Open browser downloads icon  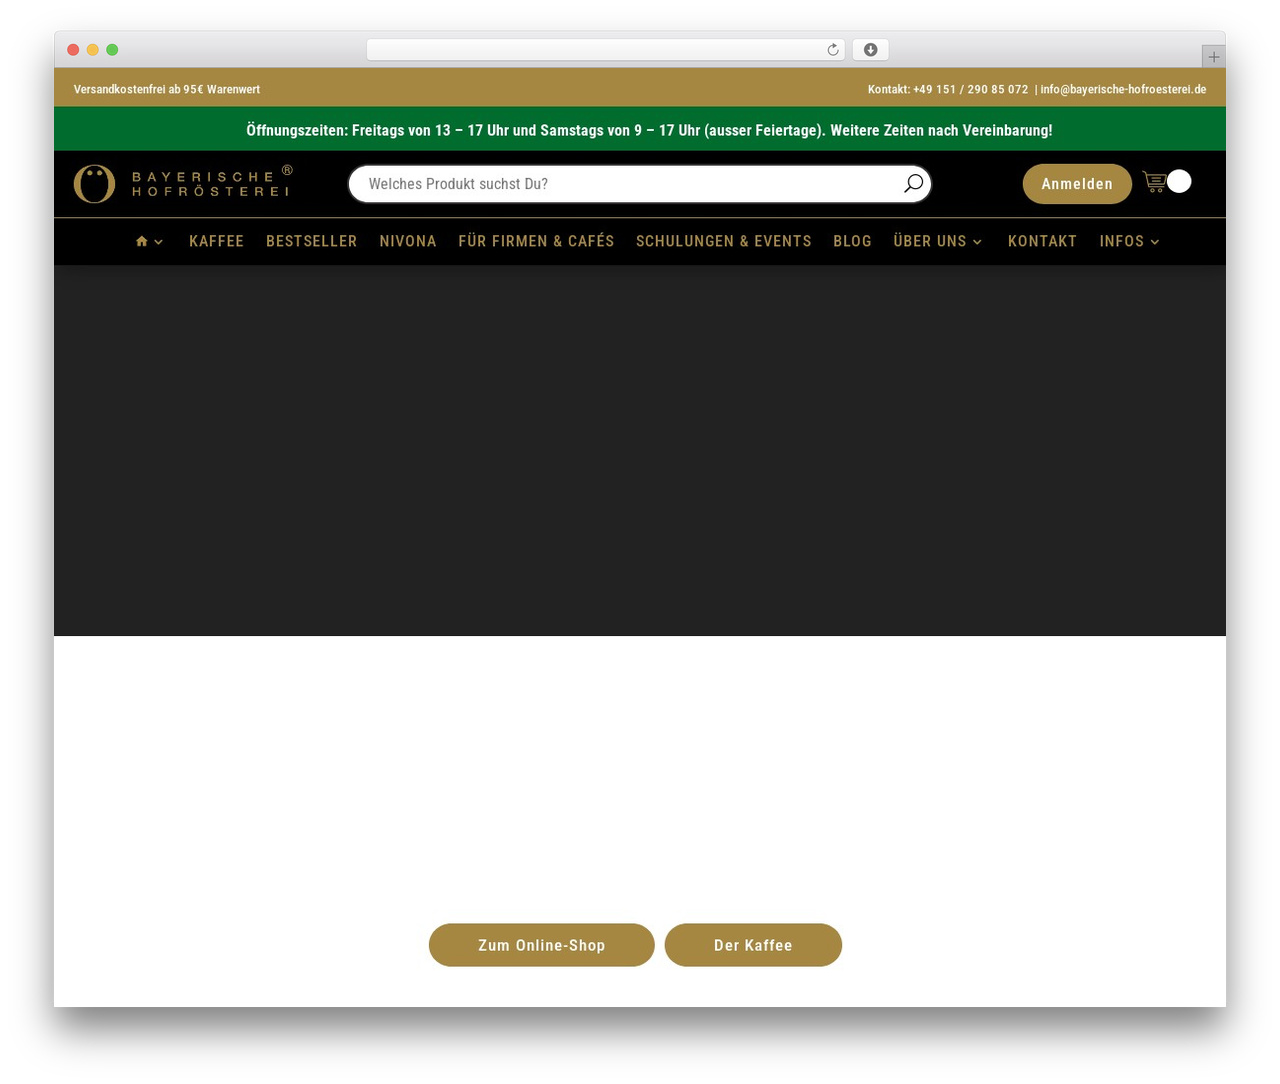pyautogui.click(x=871, y=50)
